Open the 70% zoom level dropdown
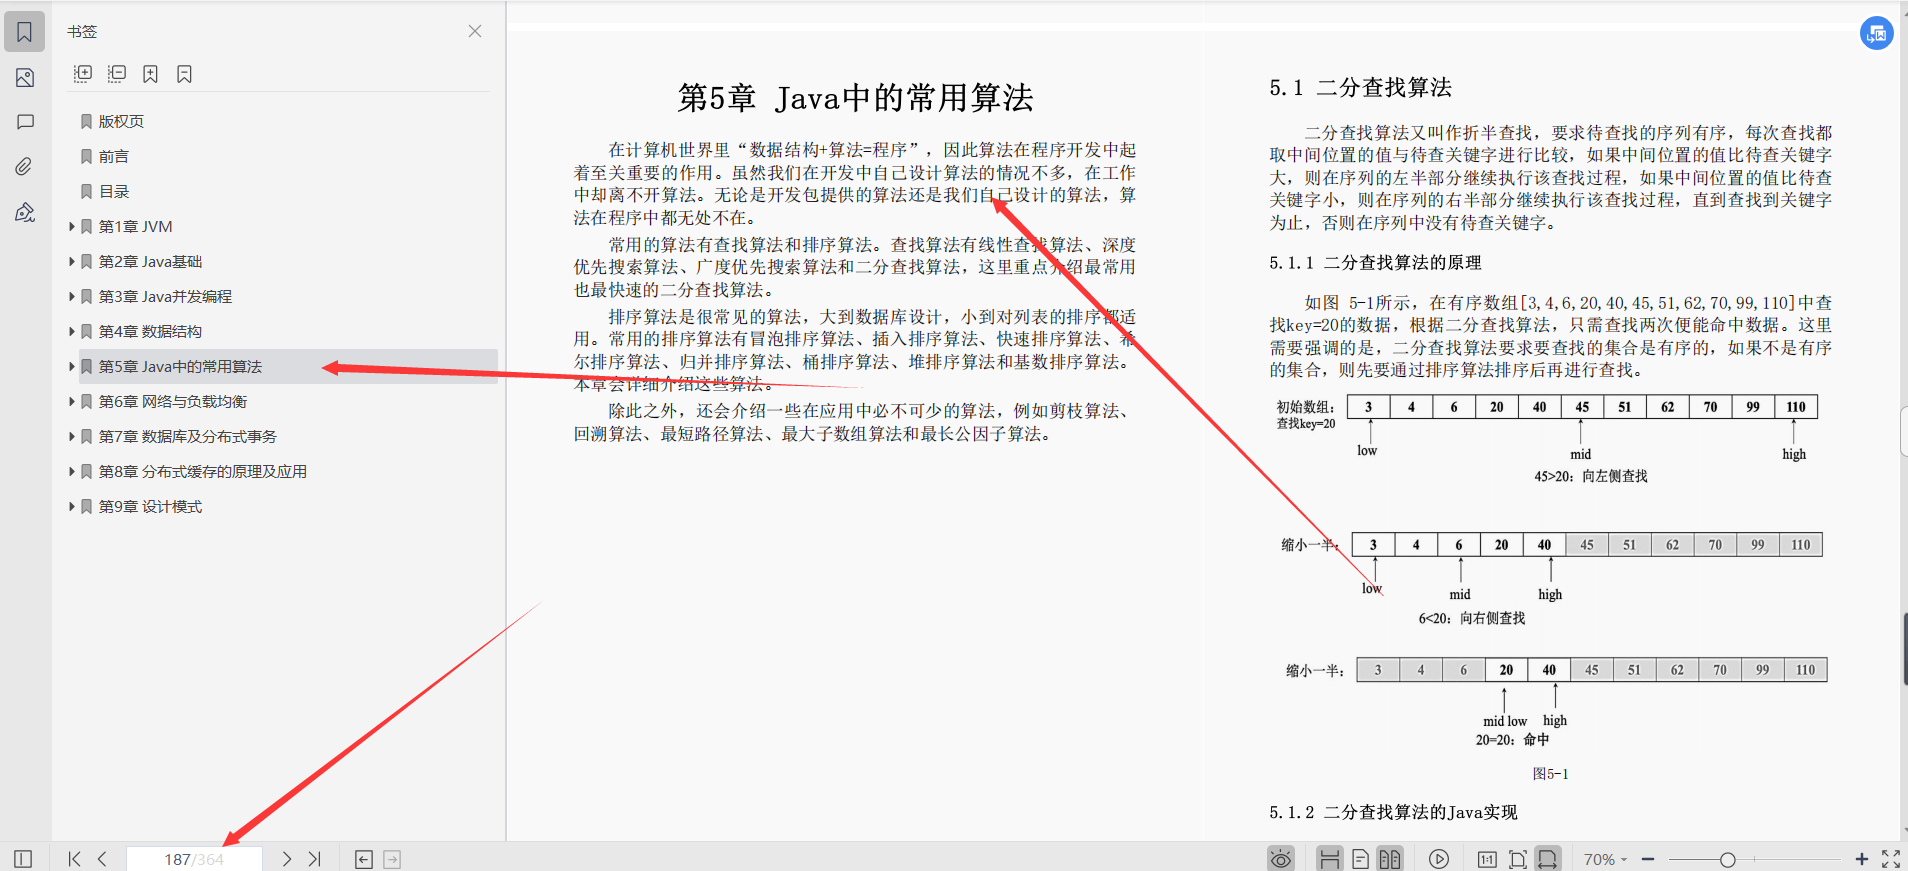 1605,859
